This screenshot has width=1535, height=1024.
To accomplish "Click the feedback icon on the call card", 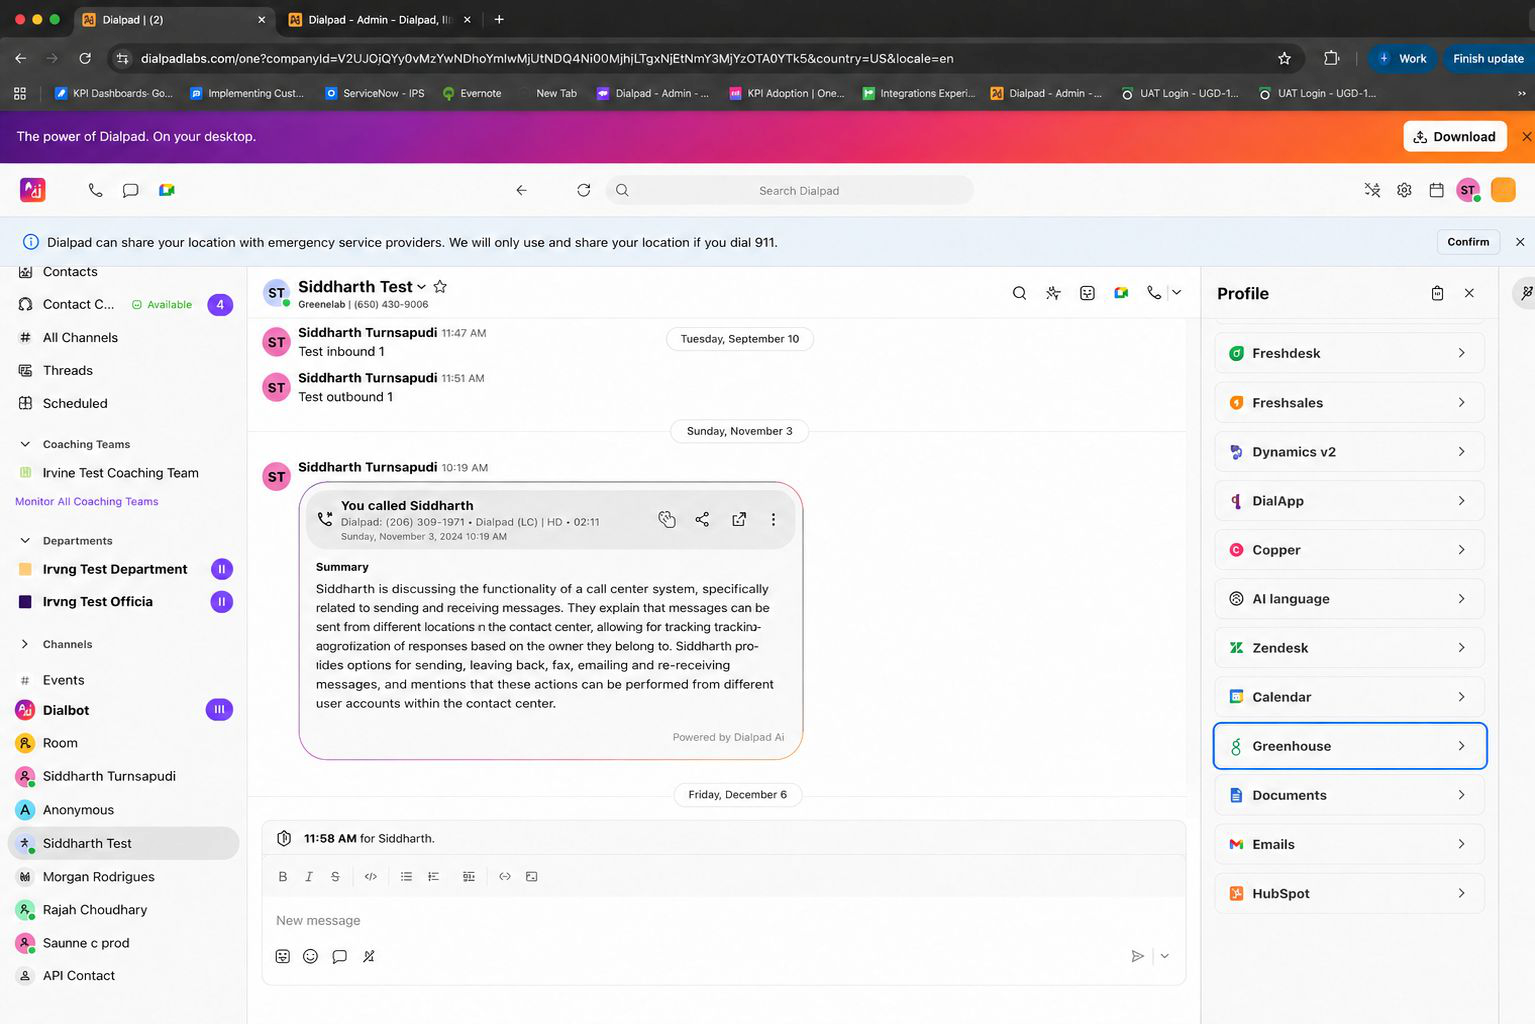I will click(x=667, y=519).
